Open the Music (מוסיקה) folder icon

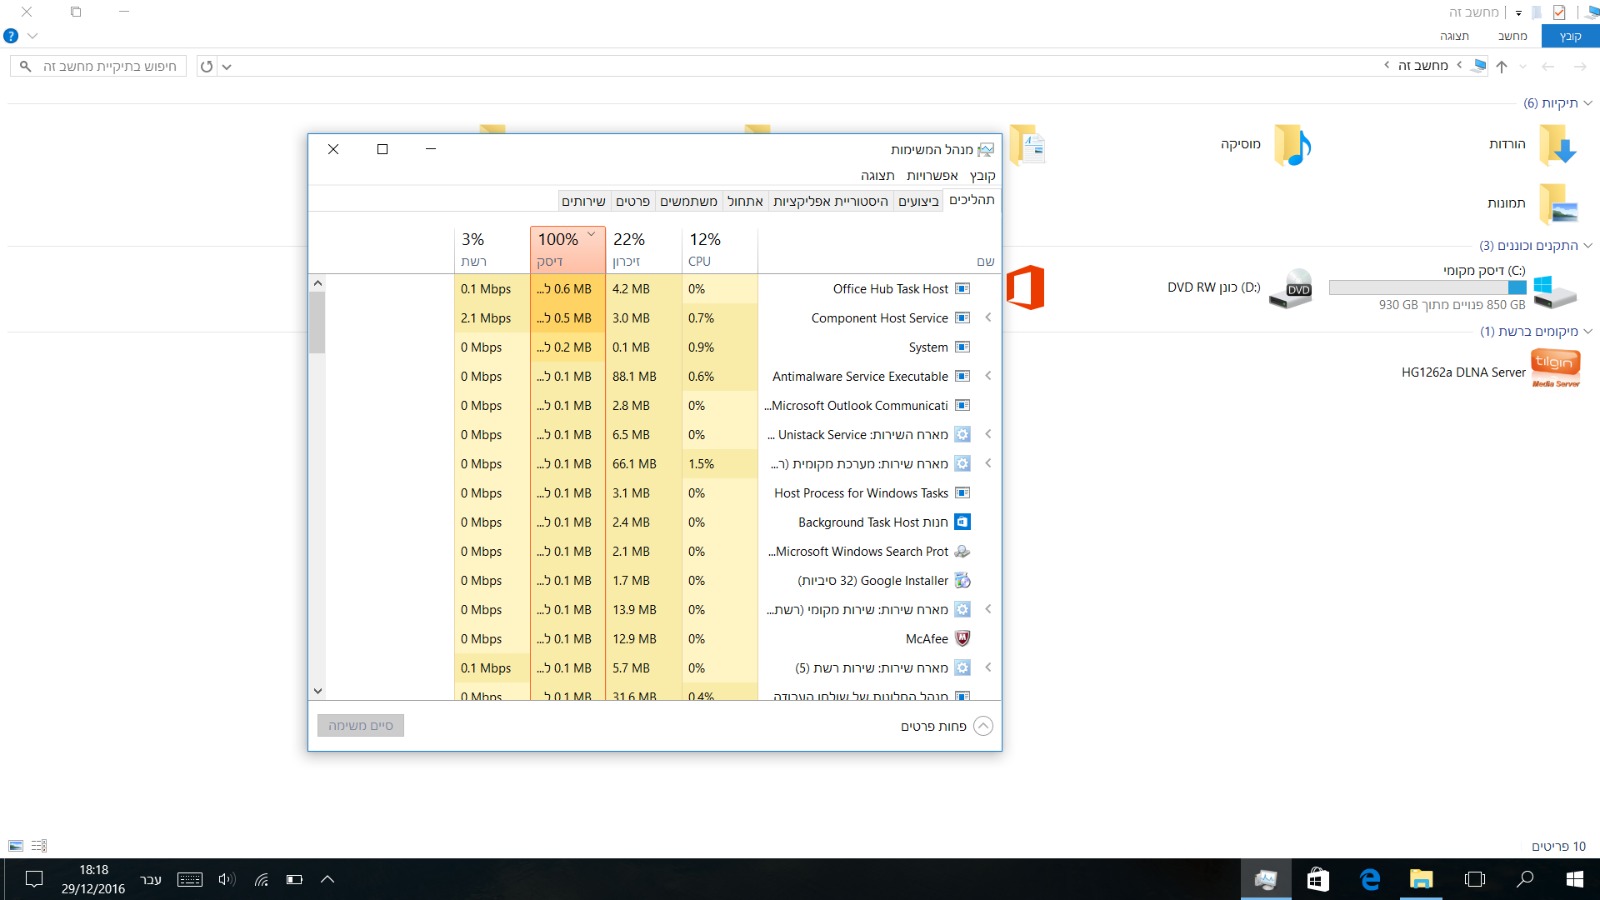1291,146
